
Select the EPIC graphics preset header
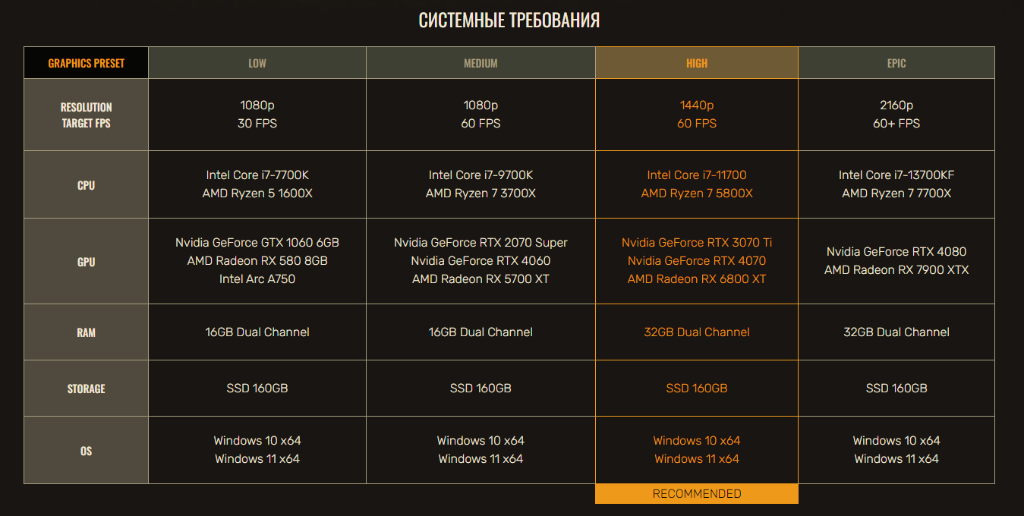(896, 63)
